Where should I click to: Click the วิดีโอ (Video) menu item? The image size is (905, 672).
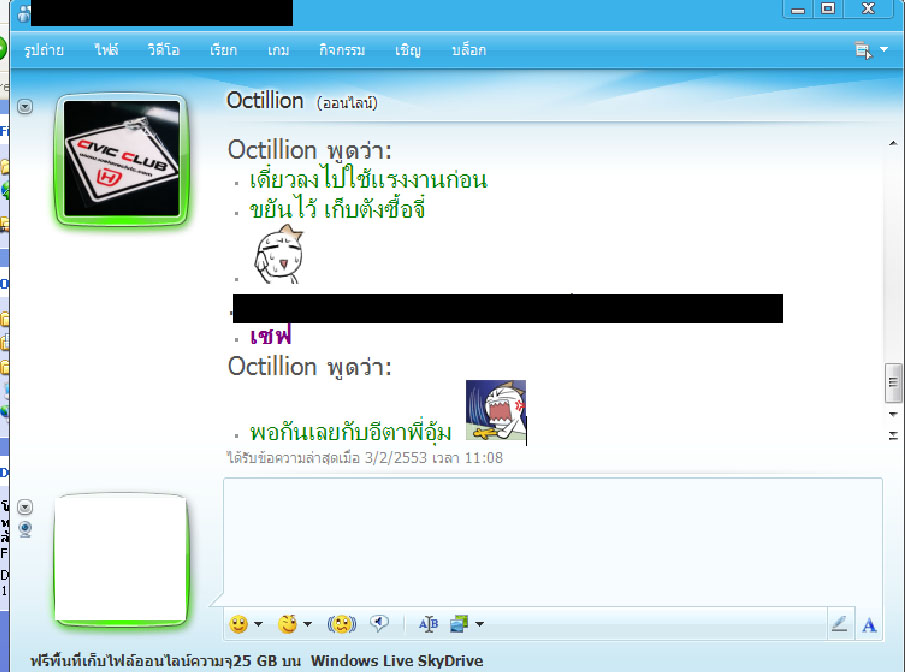pyautogui.click(x=163, y=49)
